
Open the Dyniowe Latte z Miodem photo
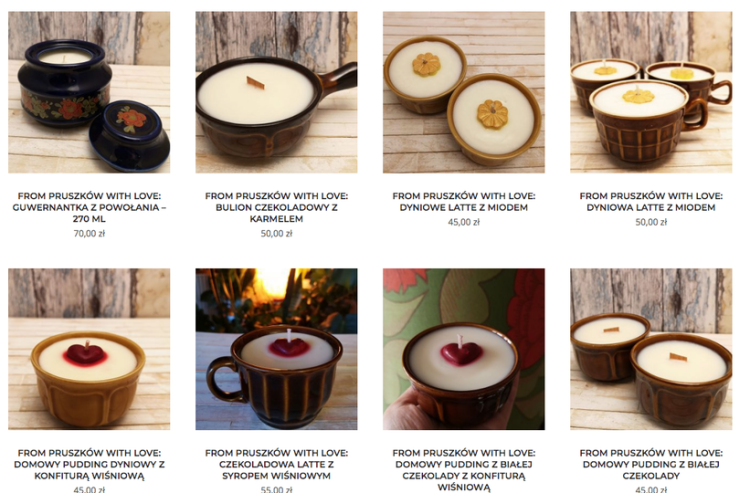click(x=463, y=92)
